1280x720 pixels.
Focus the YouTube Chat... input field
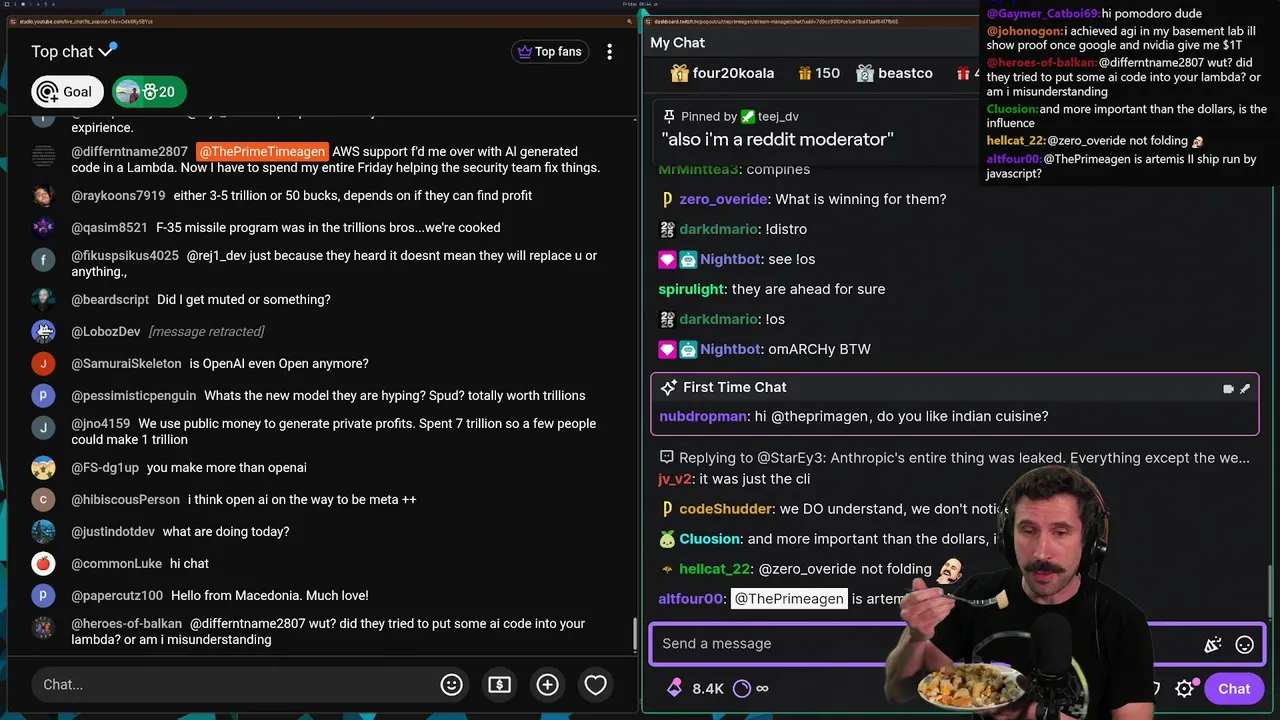pyautogui.click(x=230, y=685)
